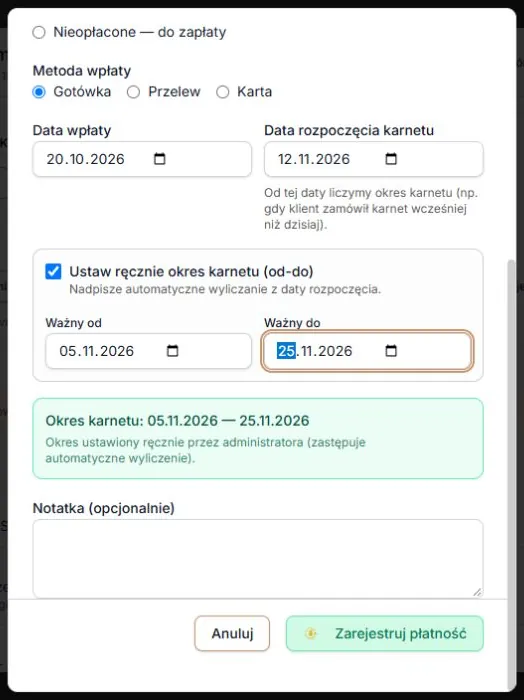Click the Anuluj button
524x700 pixels.
(x=232, y=633)
